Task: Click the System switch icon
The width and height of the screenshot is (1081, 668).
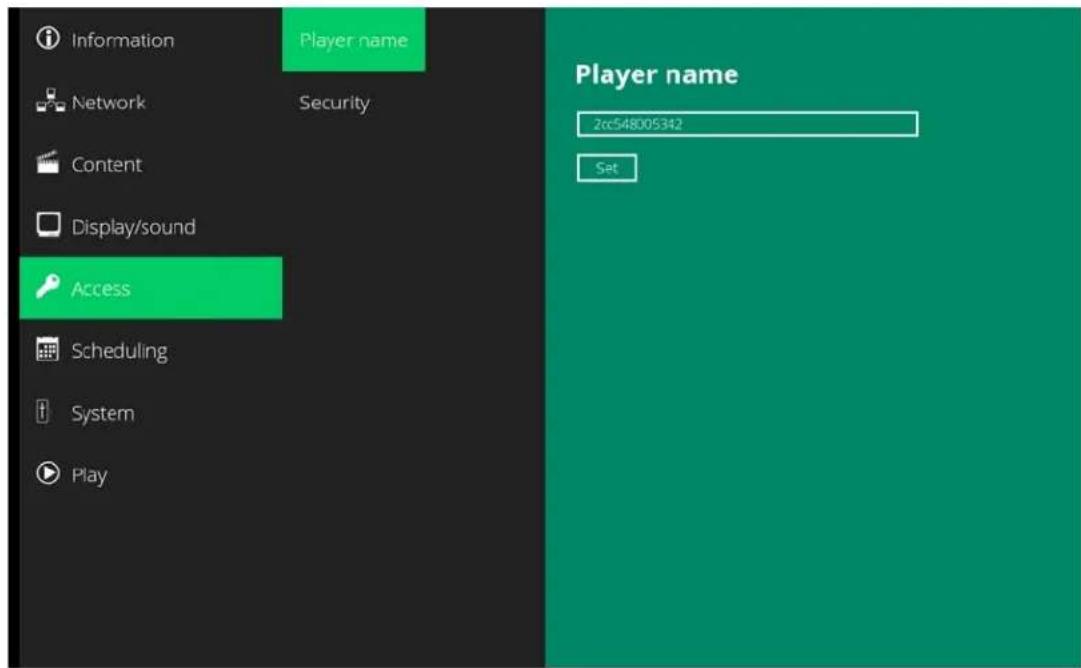Action: [43, 412]
